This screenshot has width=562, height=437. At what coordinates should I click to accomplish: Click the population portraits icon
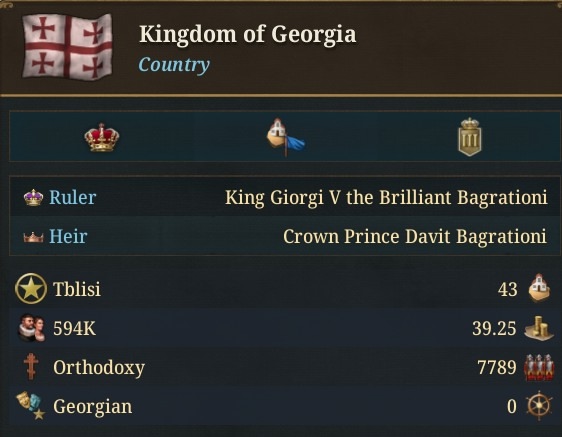tap(32, 328)
